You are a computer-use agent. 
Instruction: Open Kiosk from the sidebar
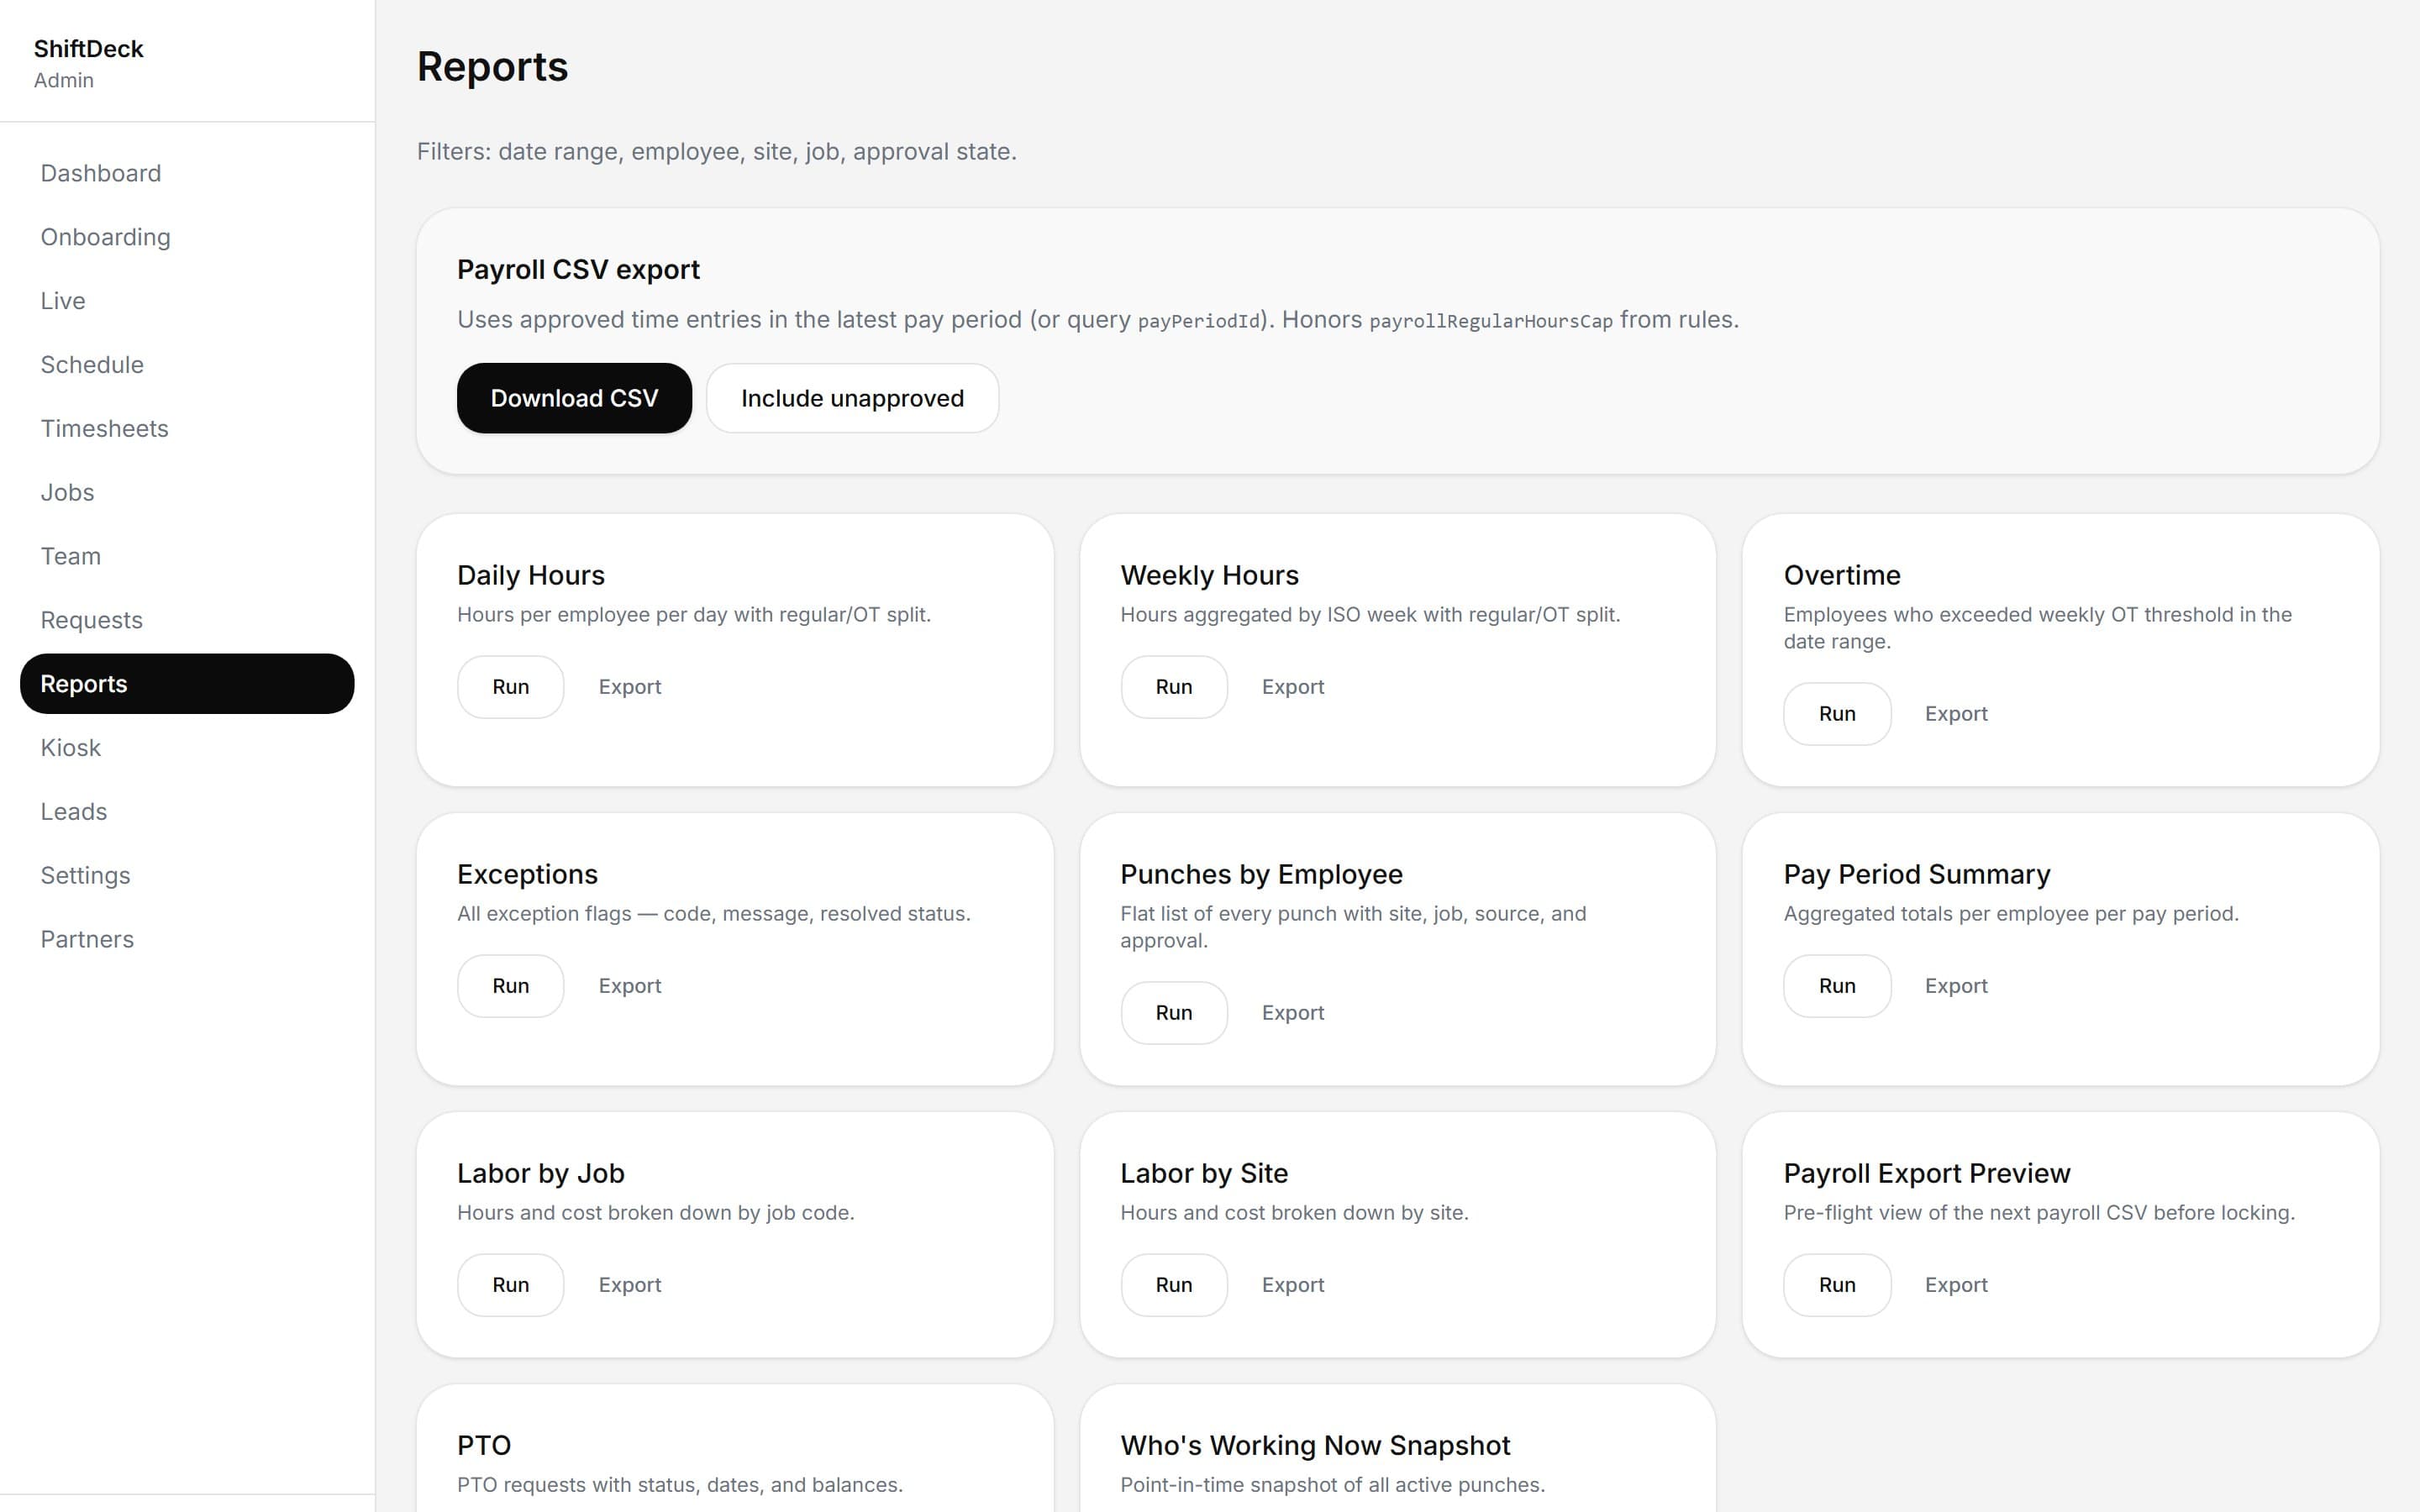(187, 748)
